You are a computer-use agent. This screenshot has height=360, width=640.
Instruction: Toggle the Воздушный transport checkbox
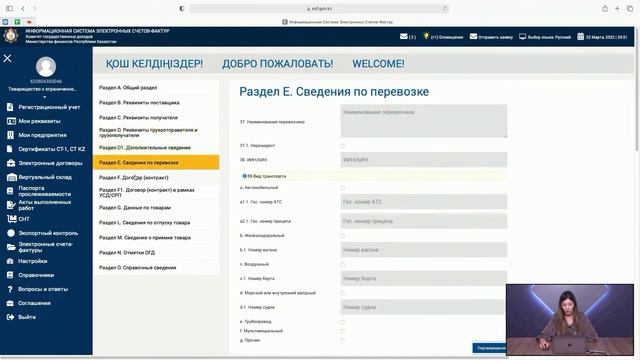click(x=342, y=264)
